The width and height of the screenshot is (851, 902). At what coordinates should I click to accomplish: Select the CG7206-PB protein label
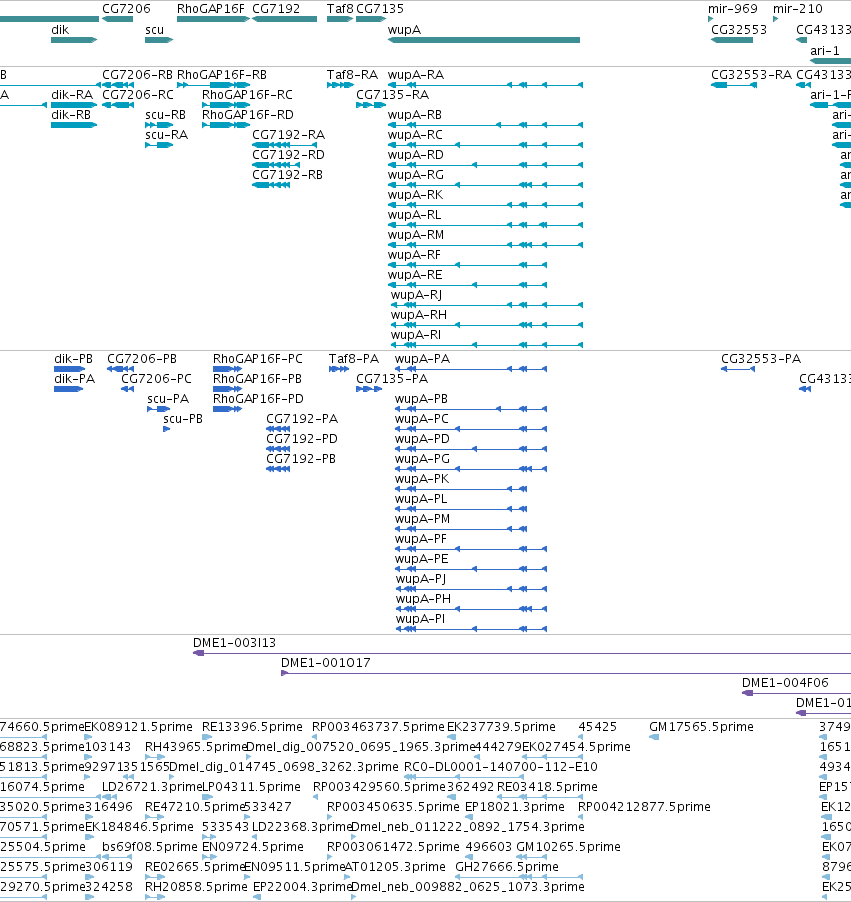point(142,358)
